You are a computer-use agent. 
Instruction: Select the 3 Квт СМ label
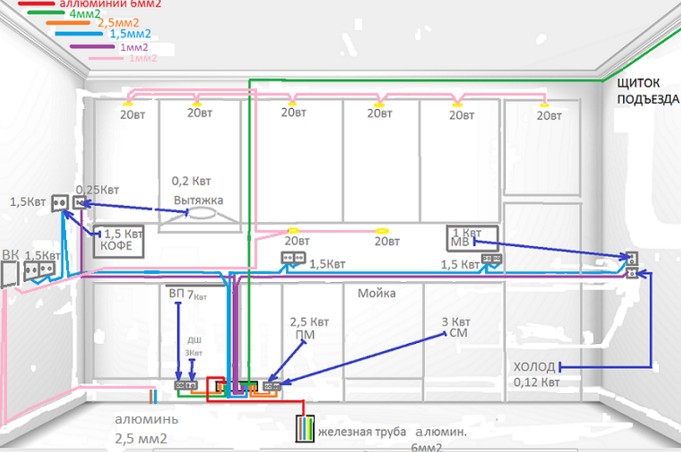coord(455,330)
